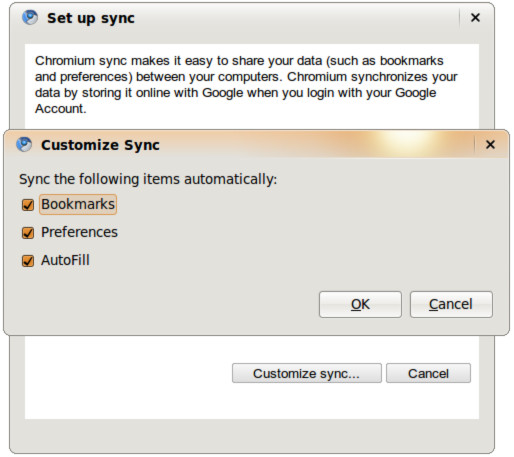
Task: Click the Chromium icon in Set up sync title bar
Action: 30,18
